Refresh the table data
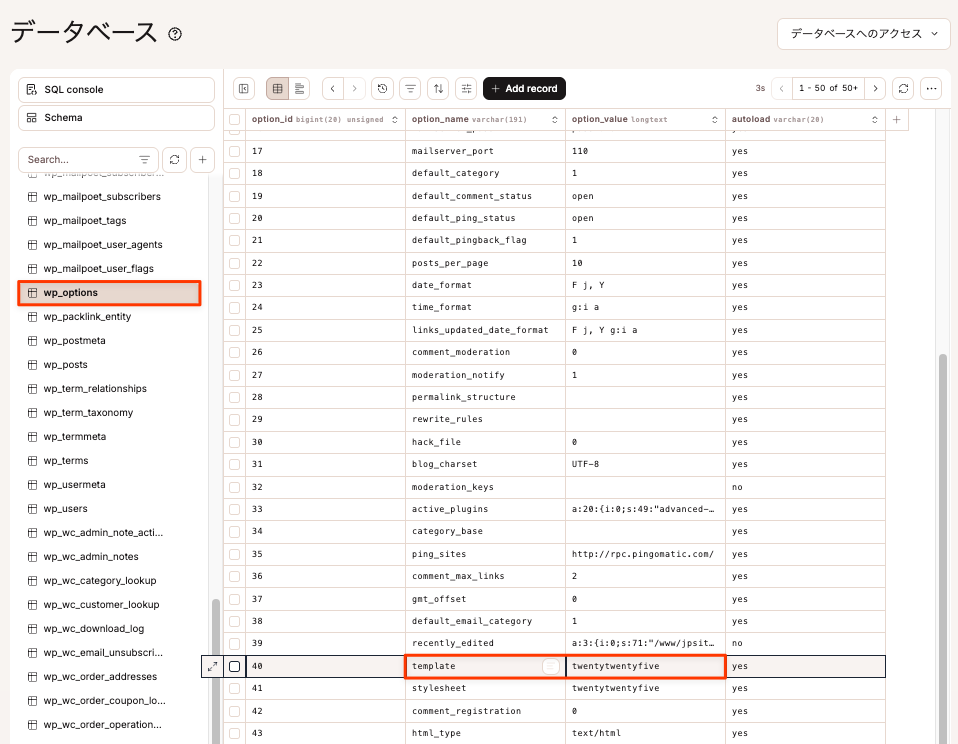958x744 pixels. 904,89
